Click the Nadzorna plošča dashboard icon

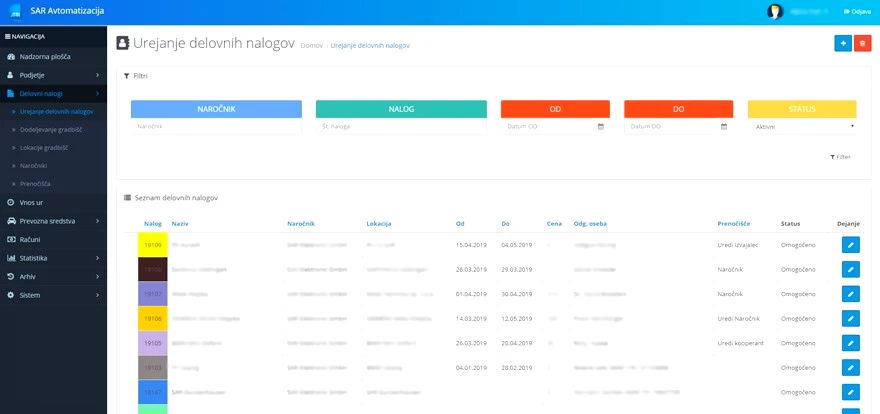(x=11, y=57)
